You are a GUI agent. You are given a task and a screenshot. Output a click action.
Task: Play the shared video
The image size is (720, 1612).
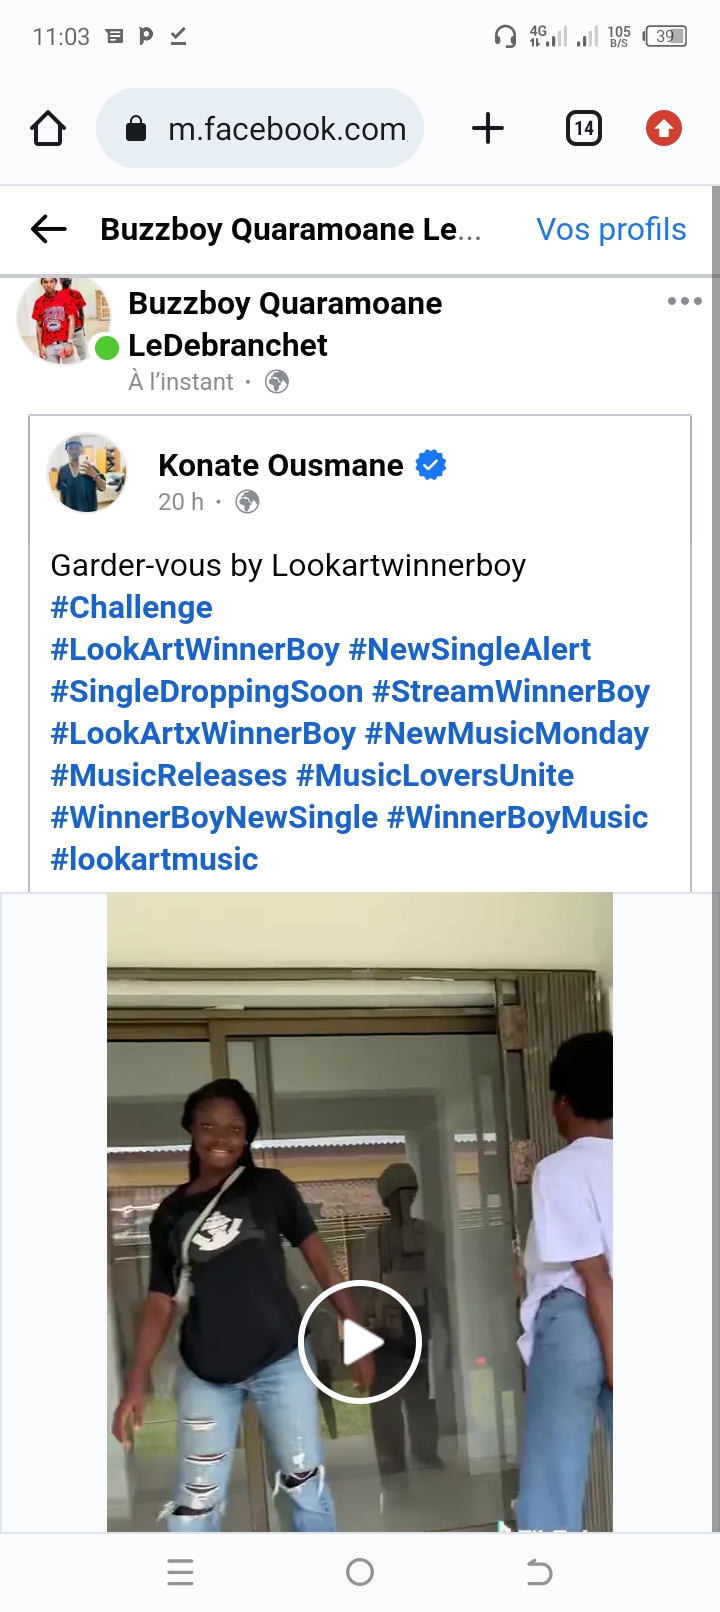point(360,1342)
